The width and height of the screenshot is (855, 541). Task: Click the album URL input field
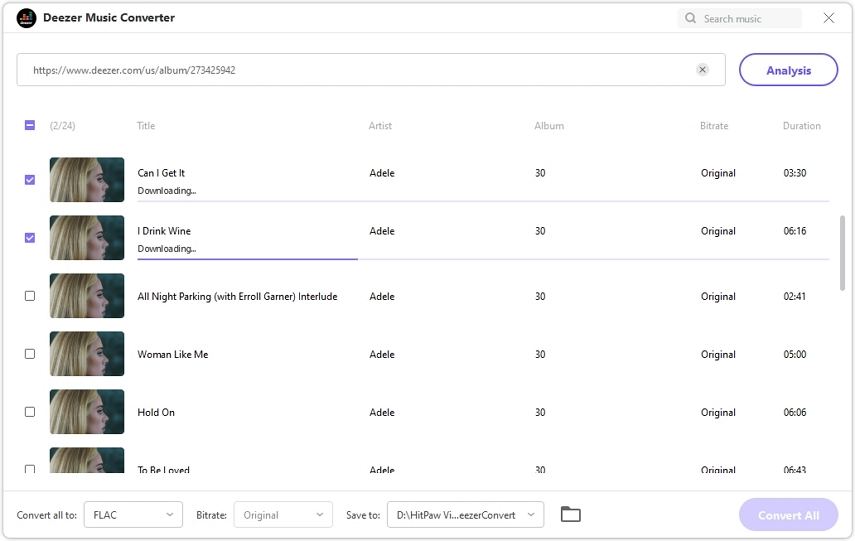[x=371, y=70]
